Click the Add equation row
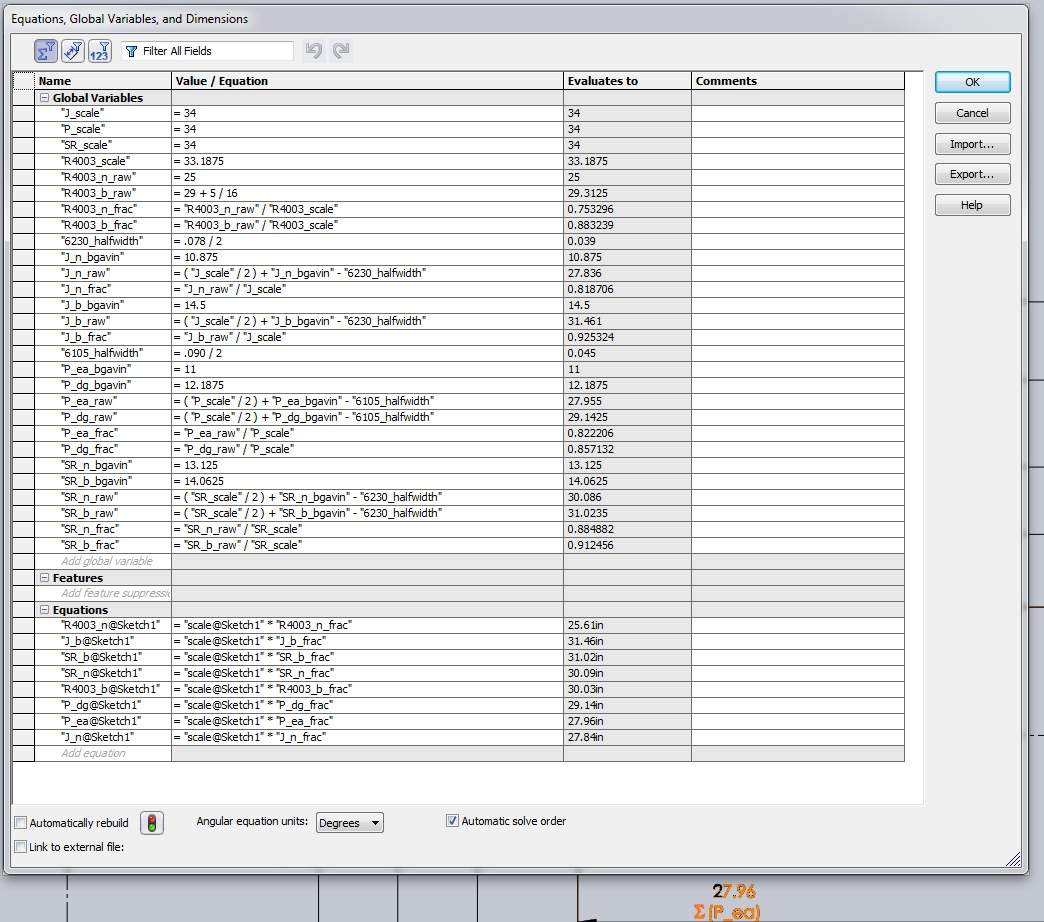 [x=93, y=753]
